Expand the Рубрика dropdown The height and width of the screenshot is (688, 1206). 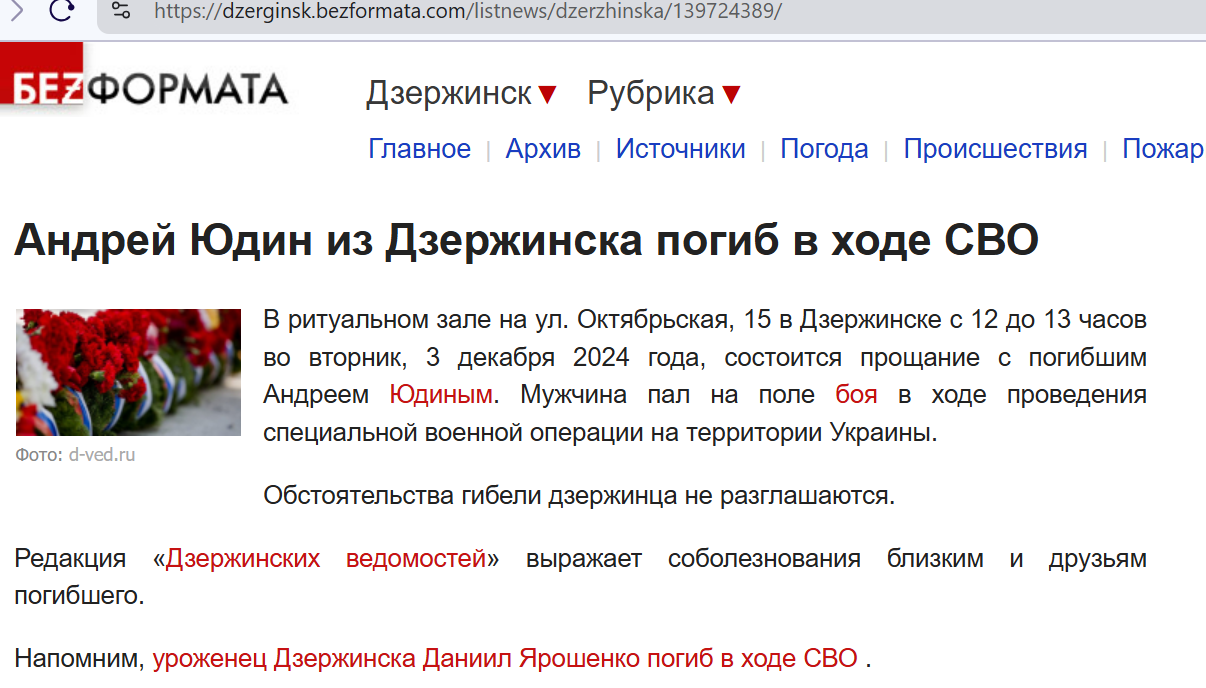pyautogui.click(x=664, y=94)
